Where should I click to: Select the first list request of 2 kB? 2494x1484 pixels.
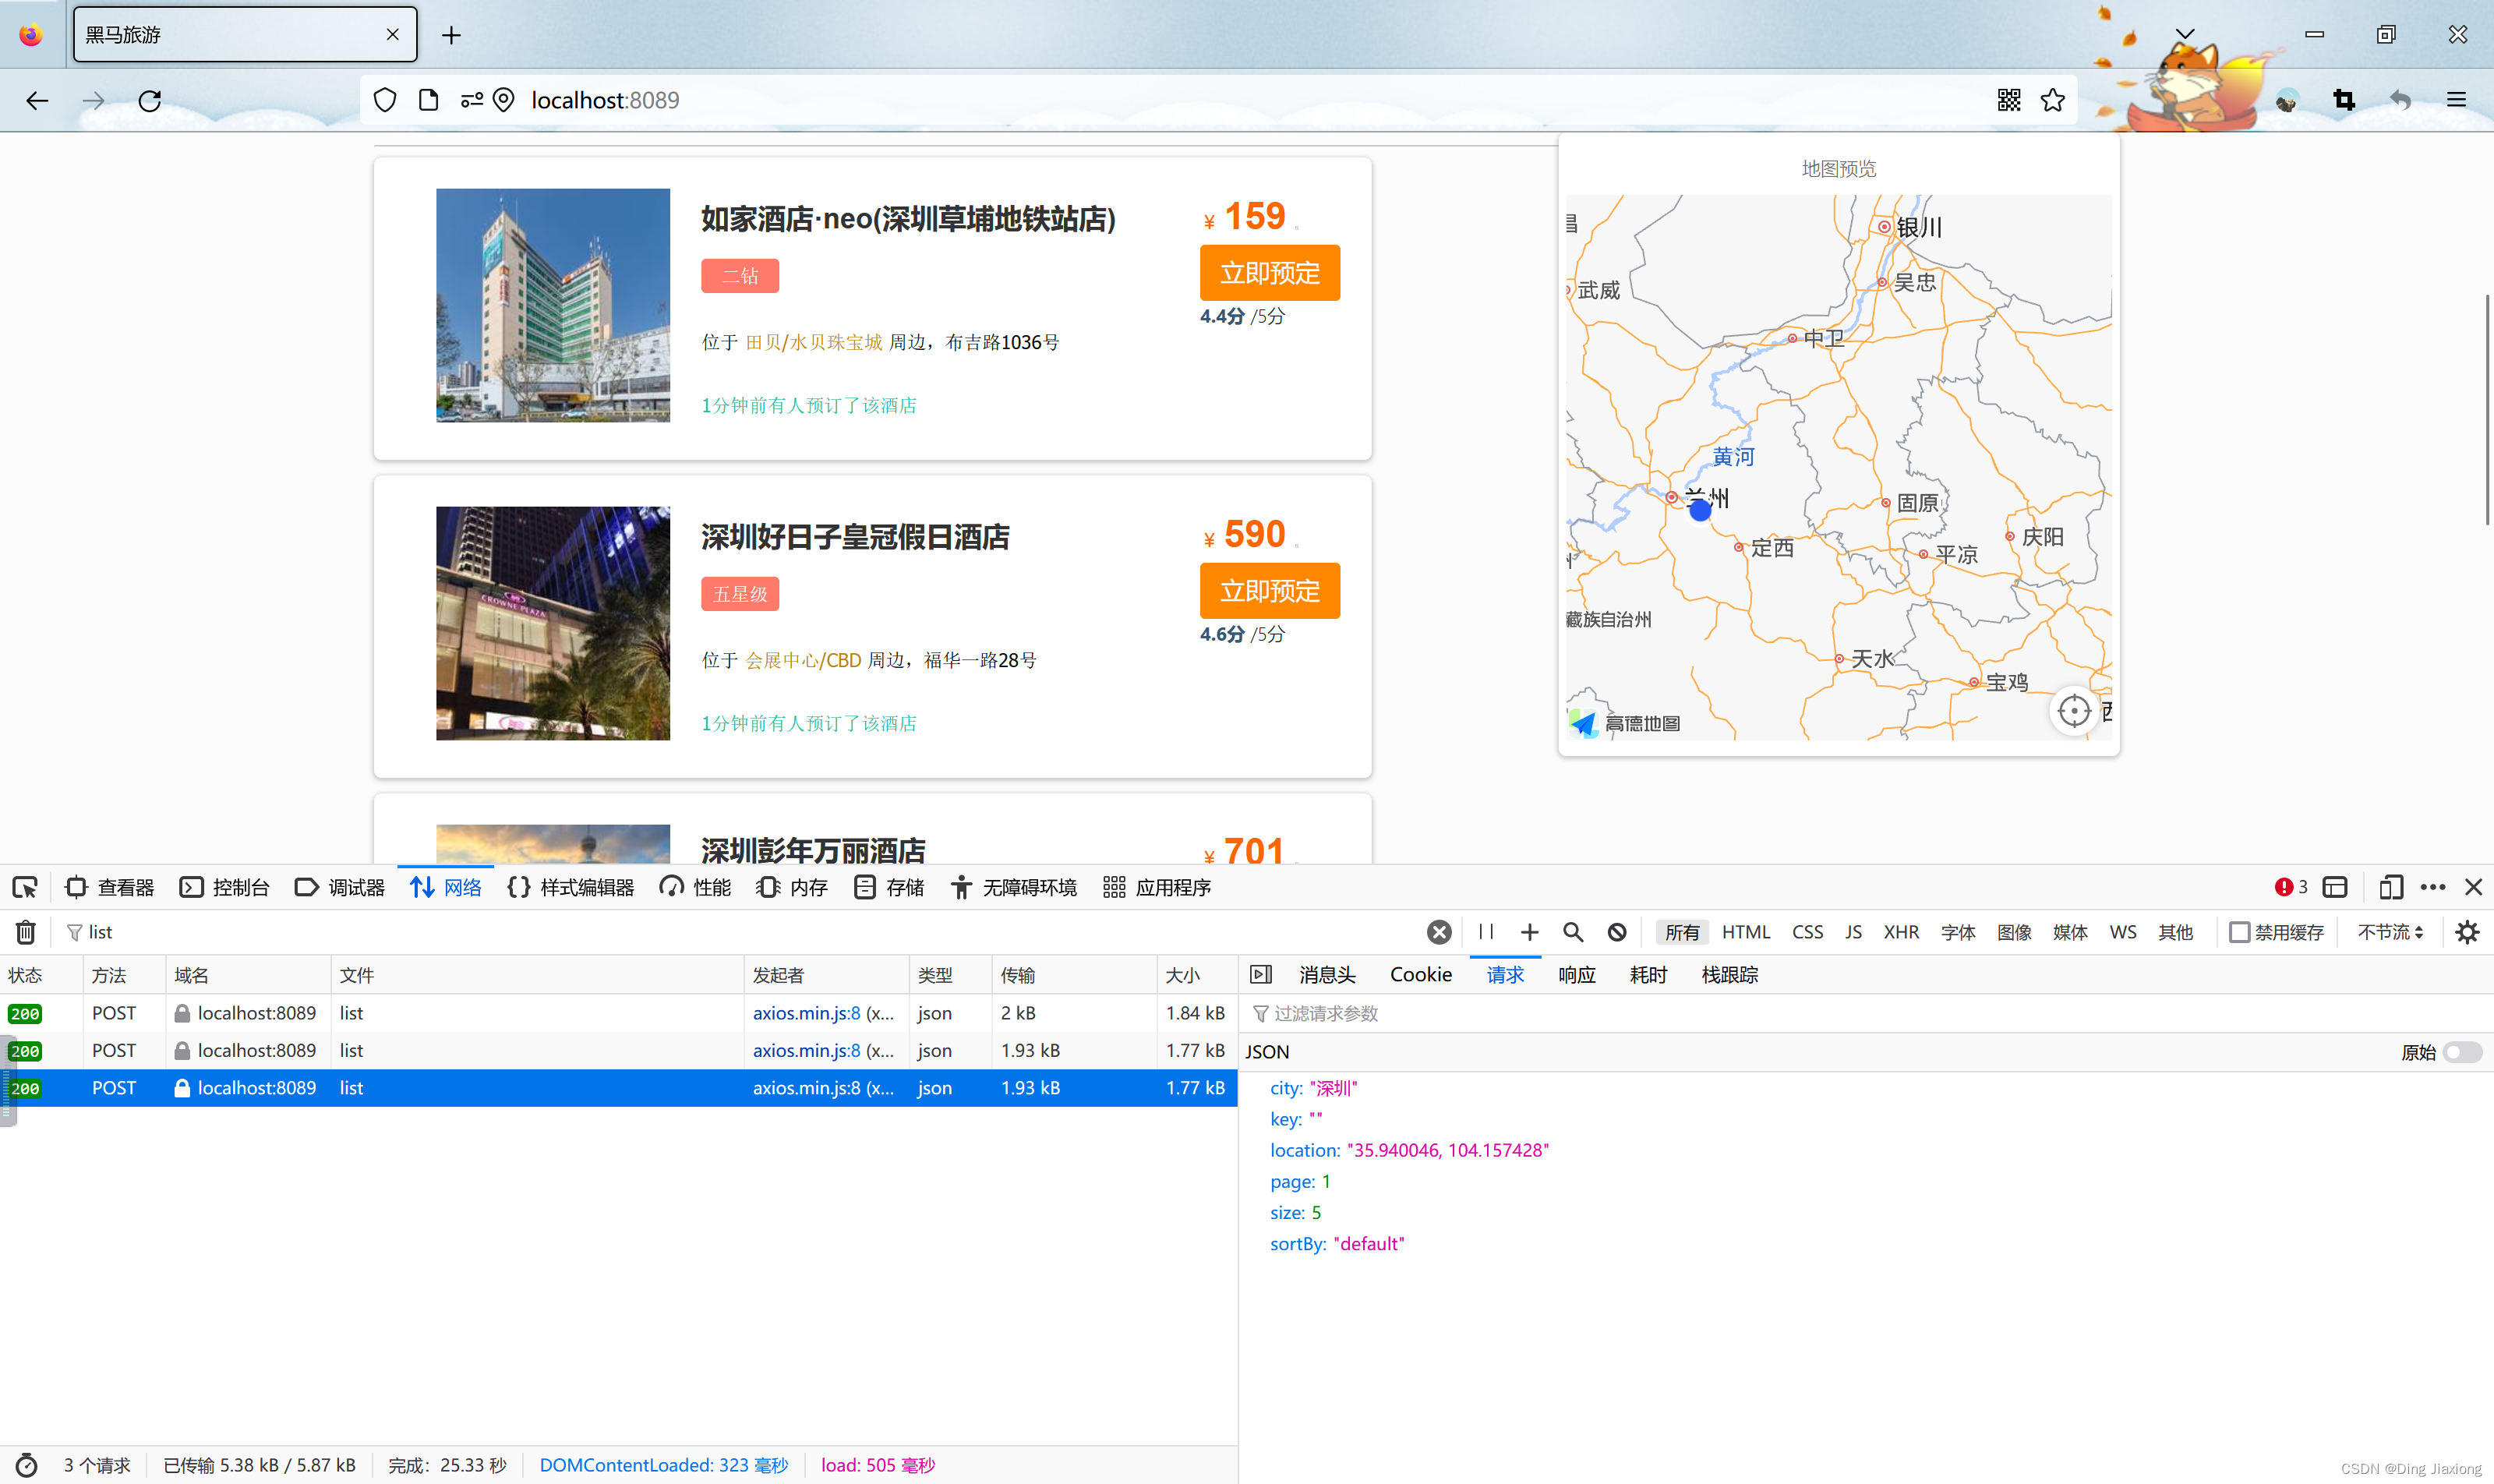(618, 1013)
